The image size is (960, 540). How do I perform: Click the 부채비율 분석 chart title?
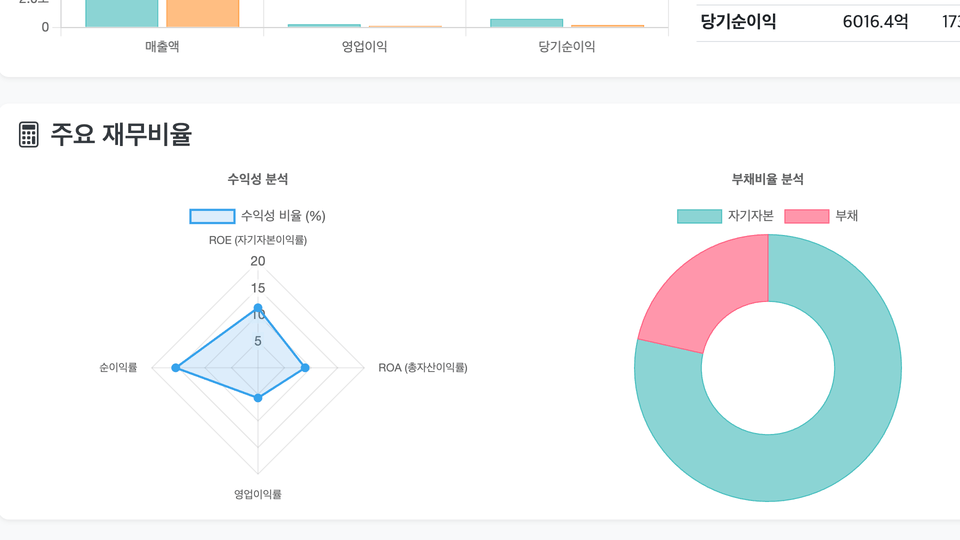coord(768,179)
